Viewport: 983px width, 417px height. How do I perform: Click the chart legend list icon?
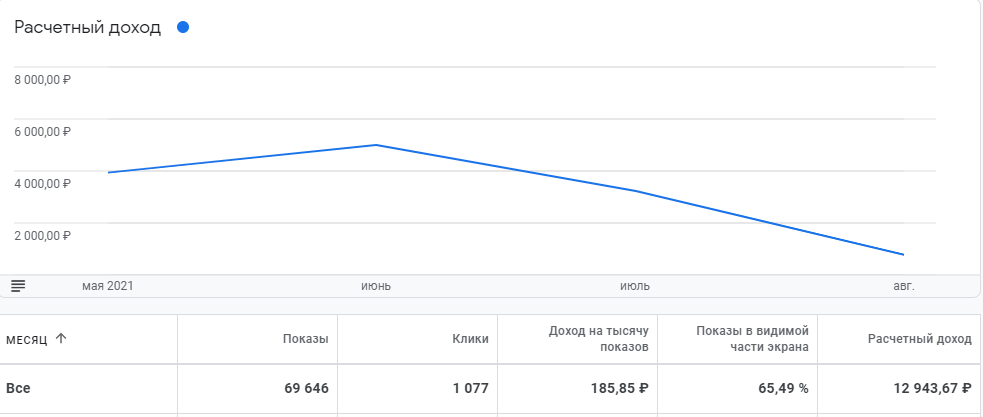click(18, 286)
